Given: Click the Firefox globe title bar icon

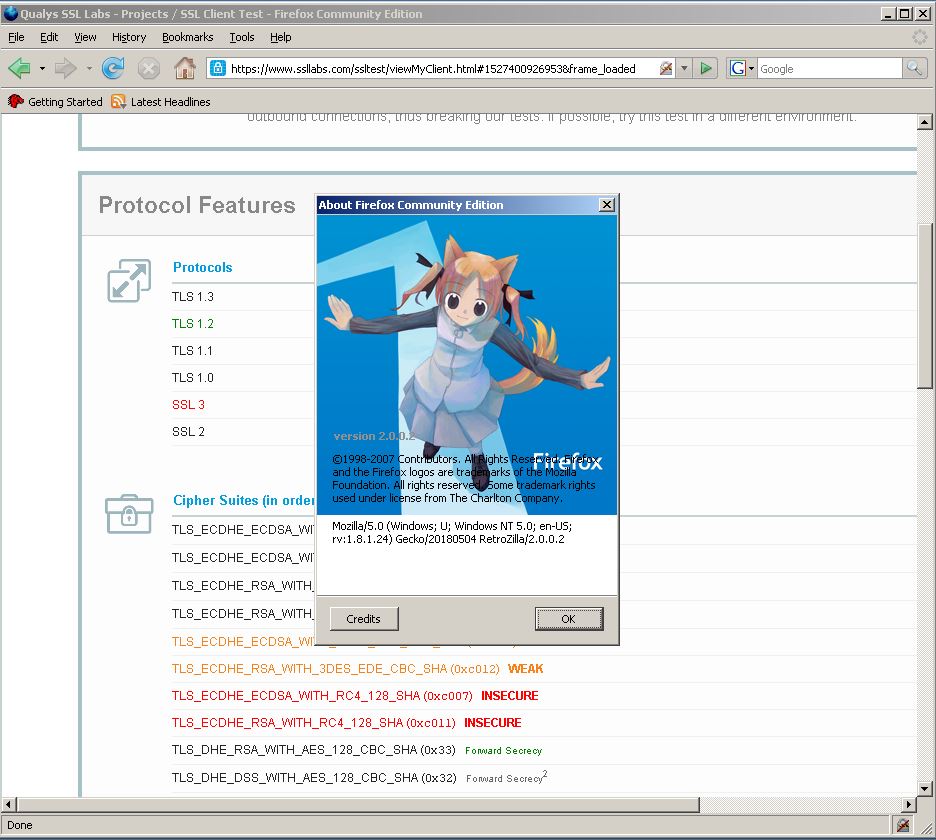Looking at the screenshot, I should 11,13.
